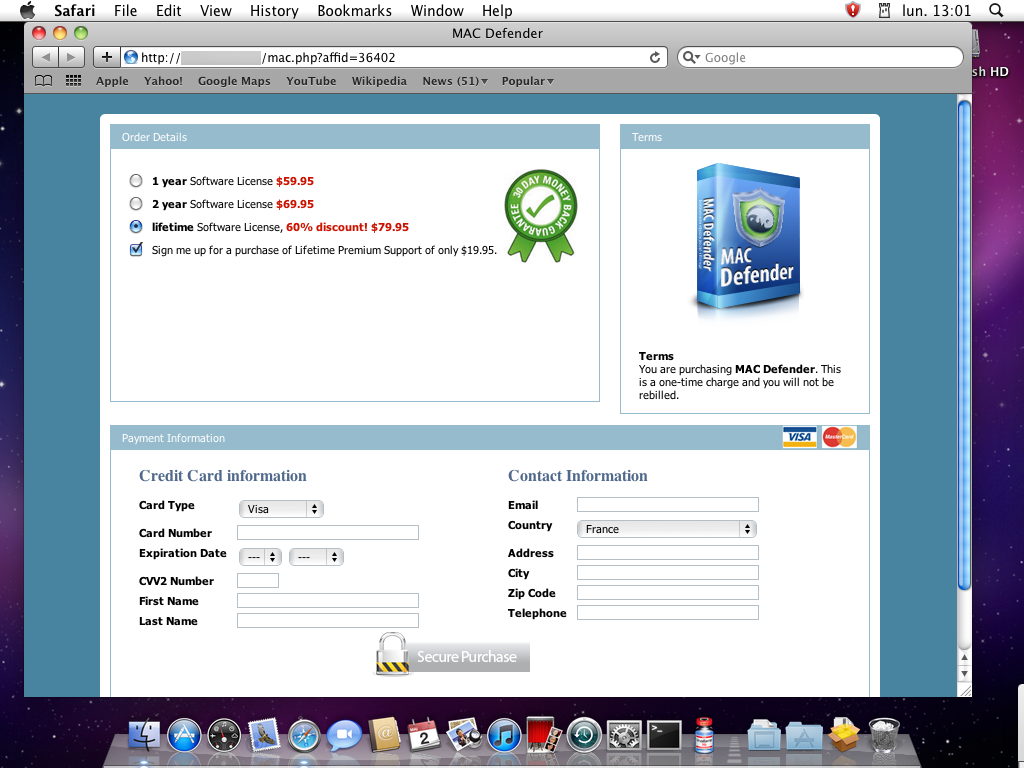
Task: Launch iTunes from the Dock
Action: point(505,736)
